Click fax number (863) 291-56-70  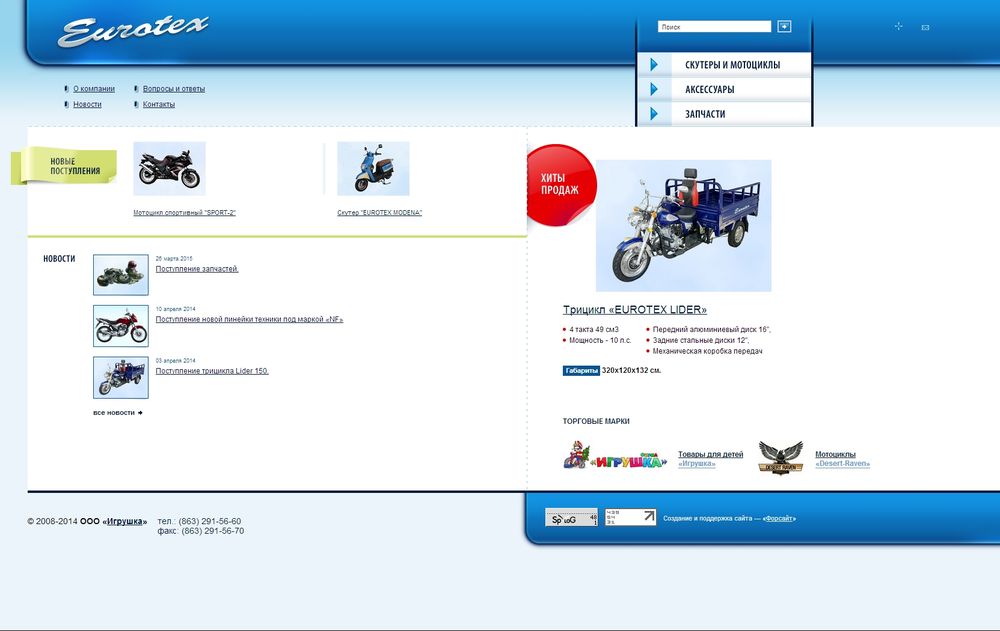(212, 531)
